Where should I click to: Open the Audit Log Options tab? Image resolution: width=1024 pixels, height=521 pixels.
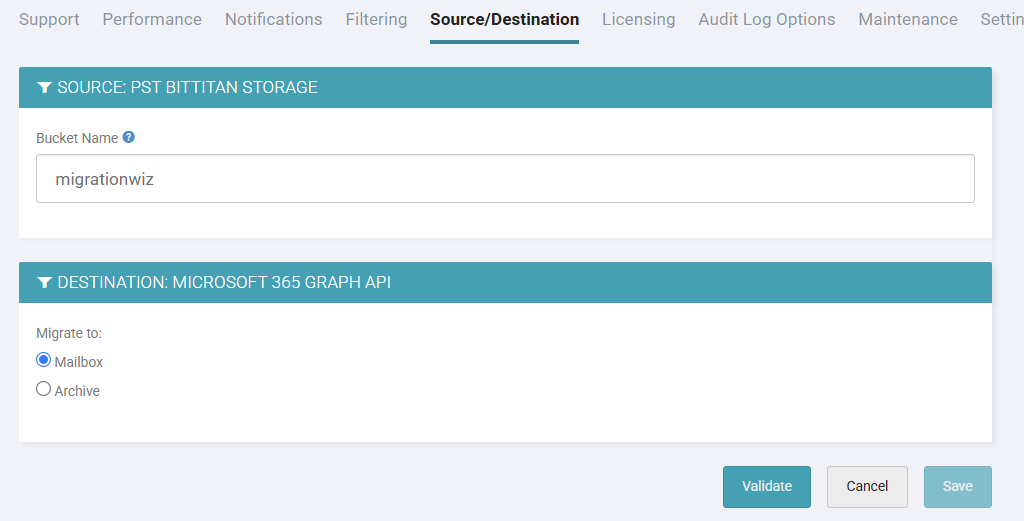767,20
